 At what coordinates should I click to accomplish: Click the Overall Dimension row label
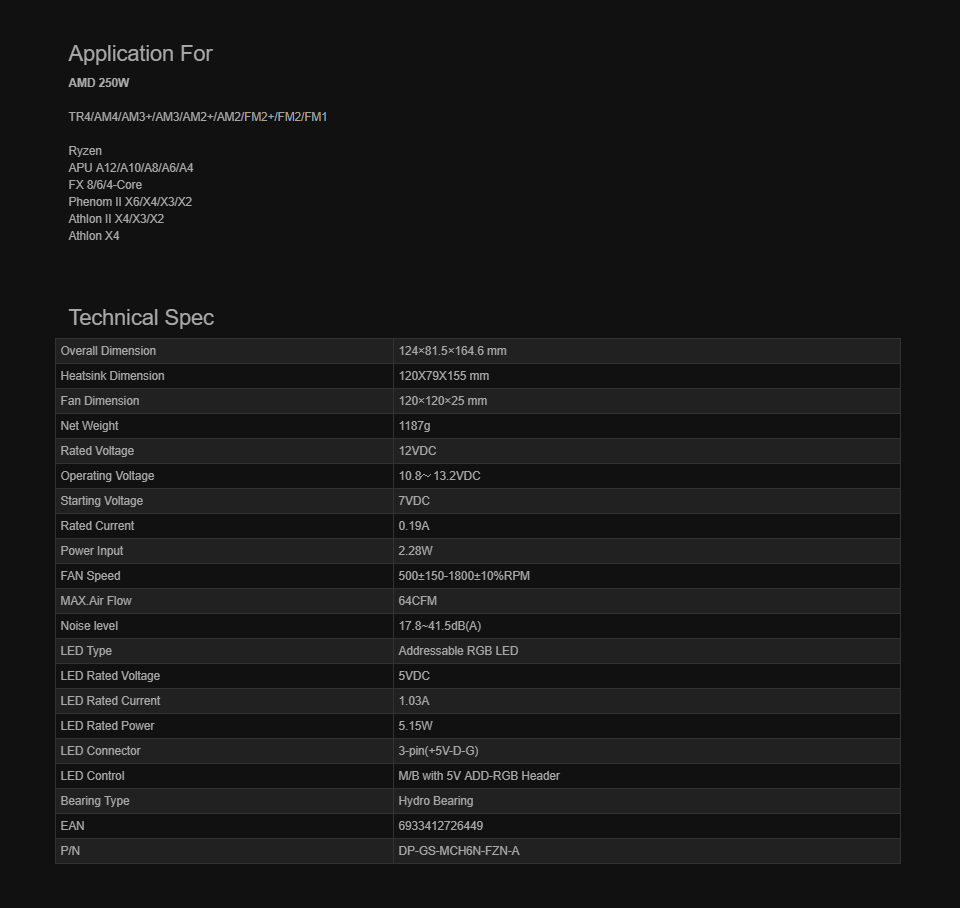pyautogui.click(x=108, y=351)
